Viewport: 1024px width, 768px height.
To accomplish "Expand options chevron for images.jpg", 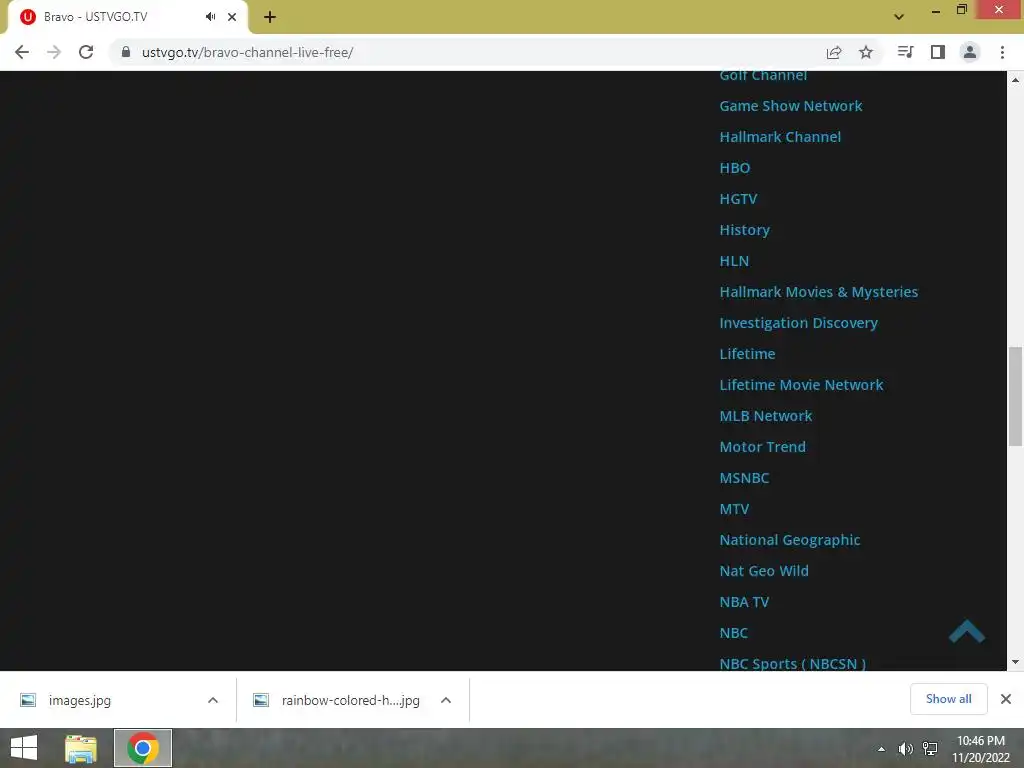I will (213, 700).
